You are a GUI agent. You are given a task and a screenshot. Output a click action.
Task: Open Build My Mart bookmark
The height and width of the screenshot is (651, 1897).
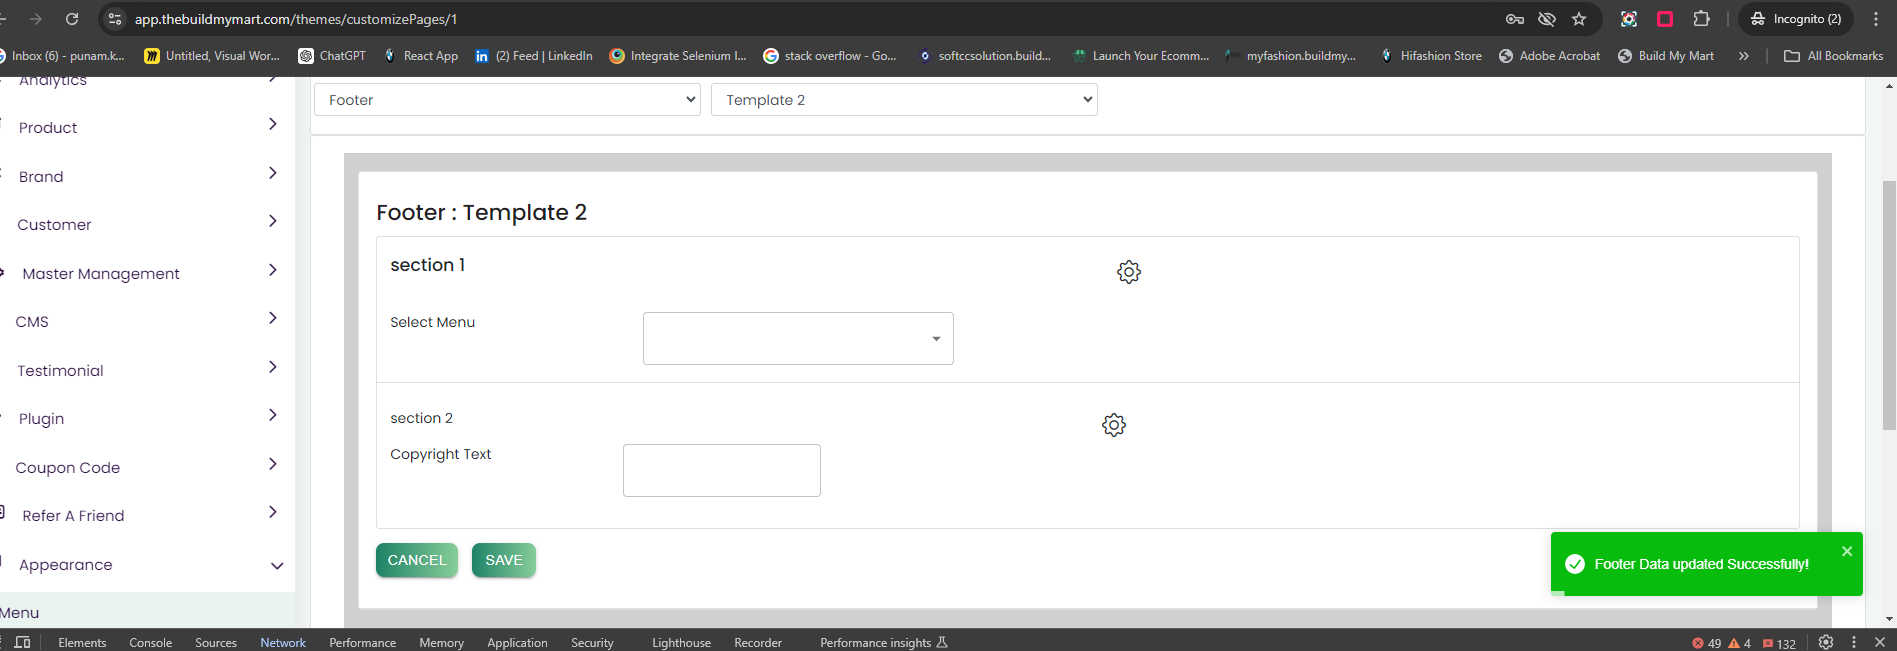(1666, 56)
